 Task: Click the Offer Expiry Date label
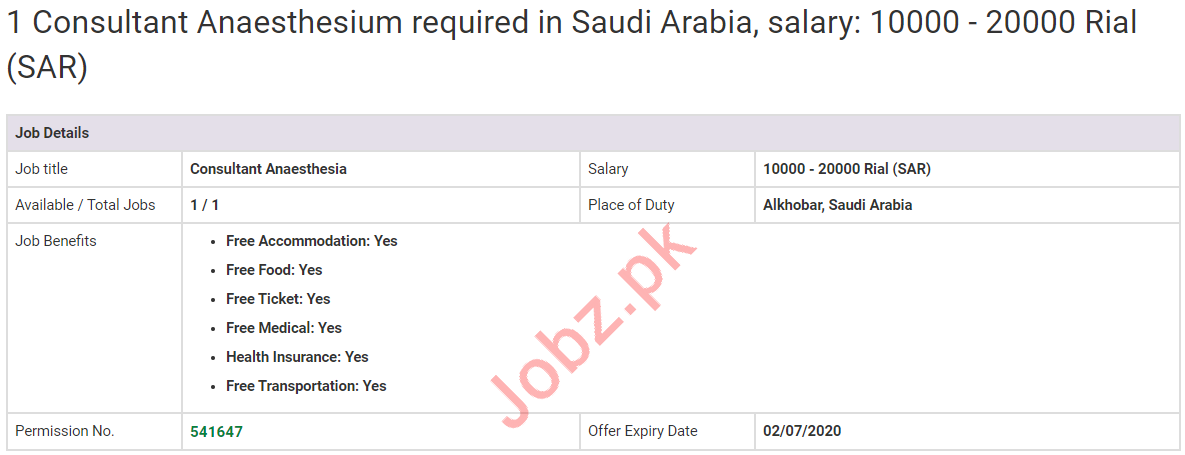(x=642, y=431)
